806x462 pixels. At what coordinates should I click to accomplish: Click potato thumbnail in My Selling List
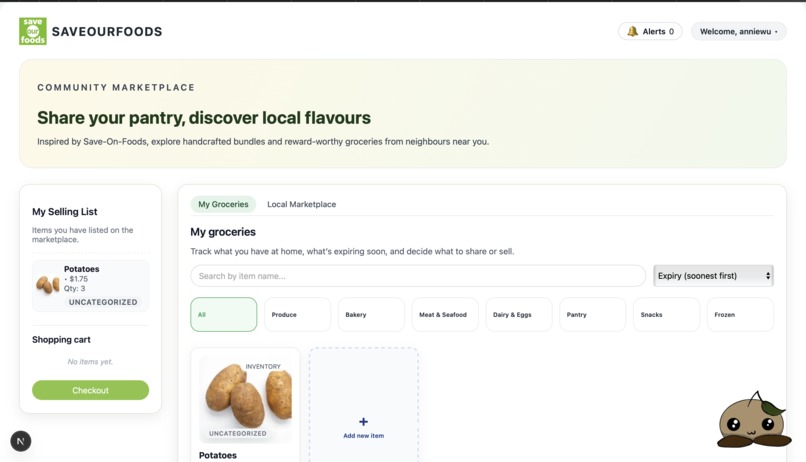48,284
